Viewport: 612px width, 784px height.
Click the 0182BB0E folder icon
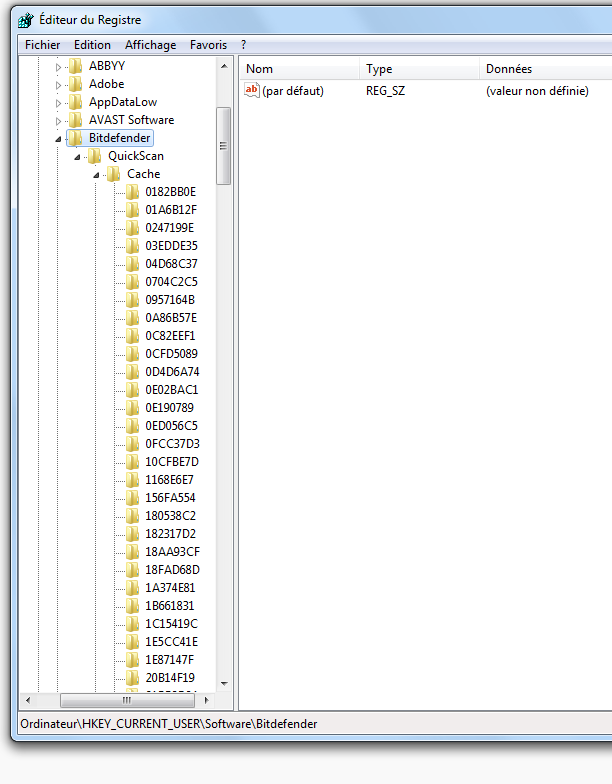point(132,192)
